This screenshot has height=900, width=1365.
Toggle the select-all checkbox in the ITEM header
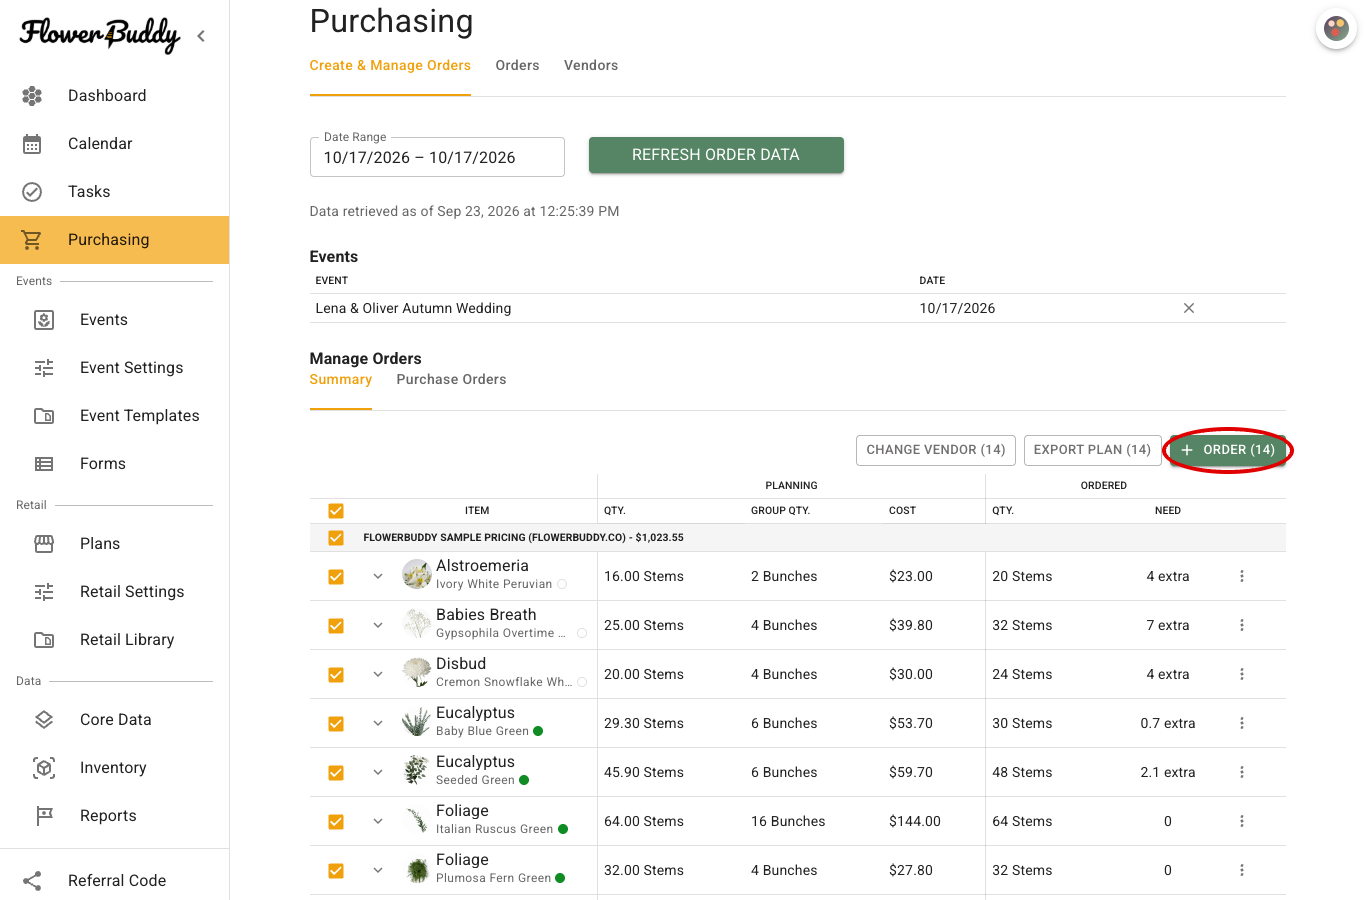(x=336, y=511)
